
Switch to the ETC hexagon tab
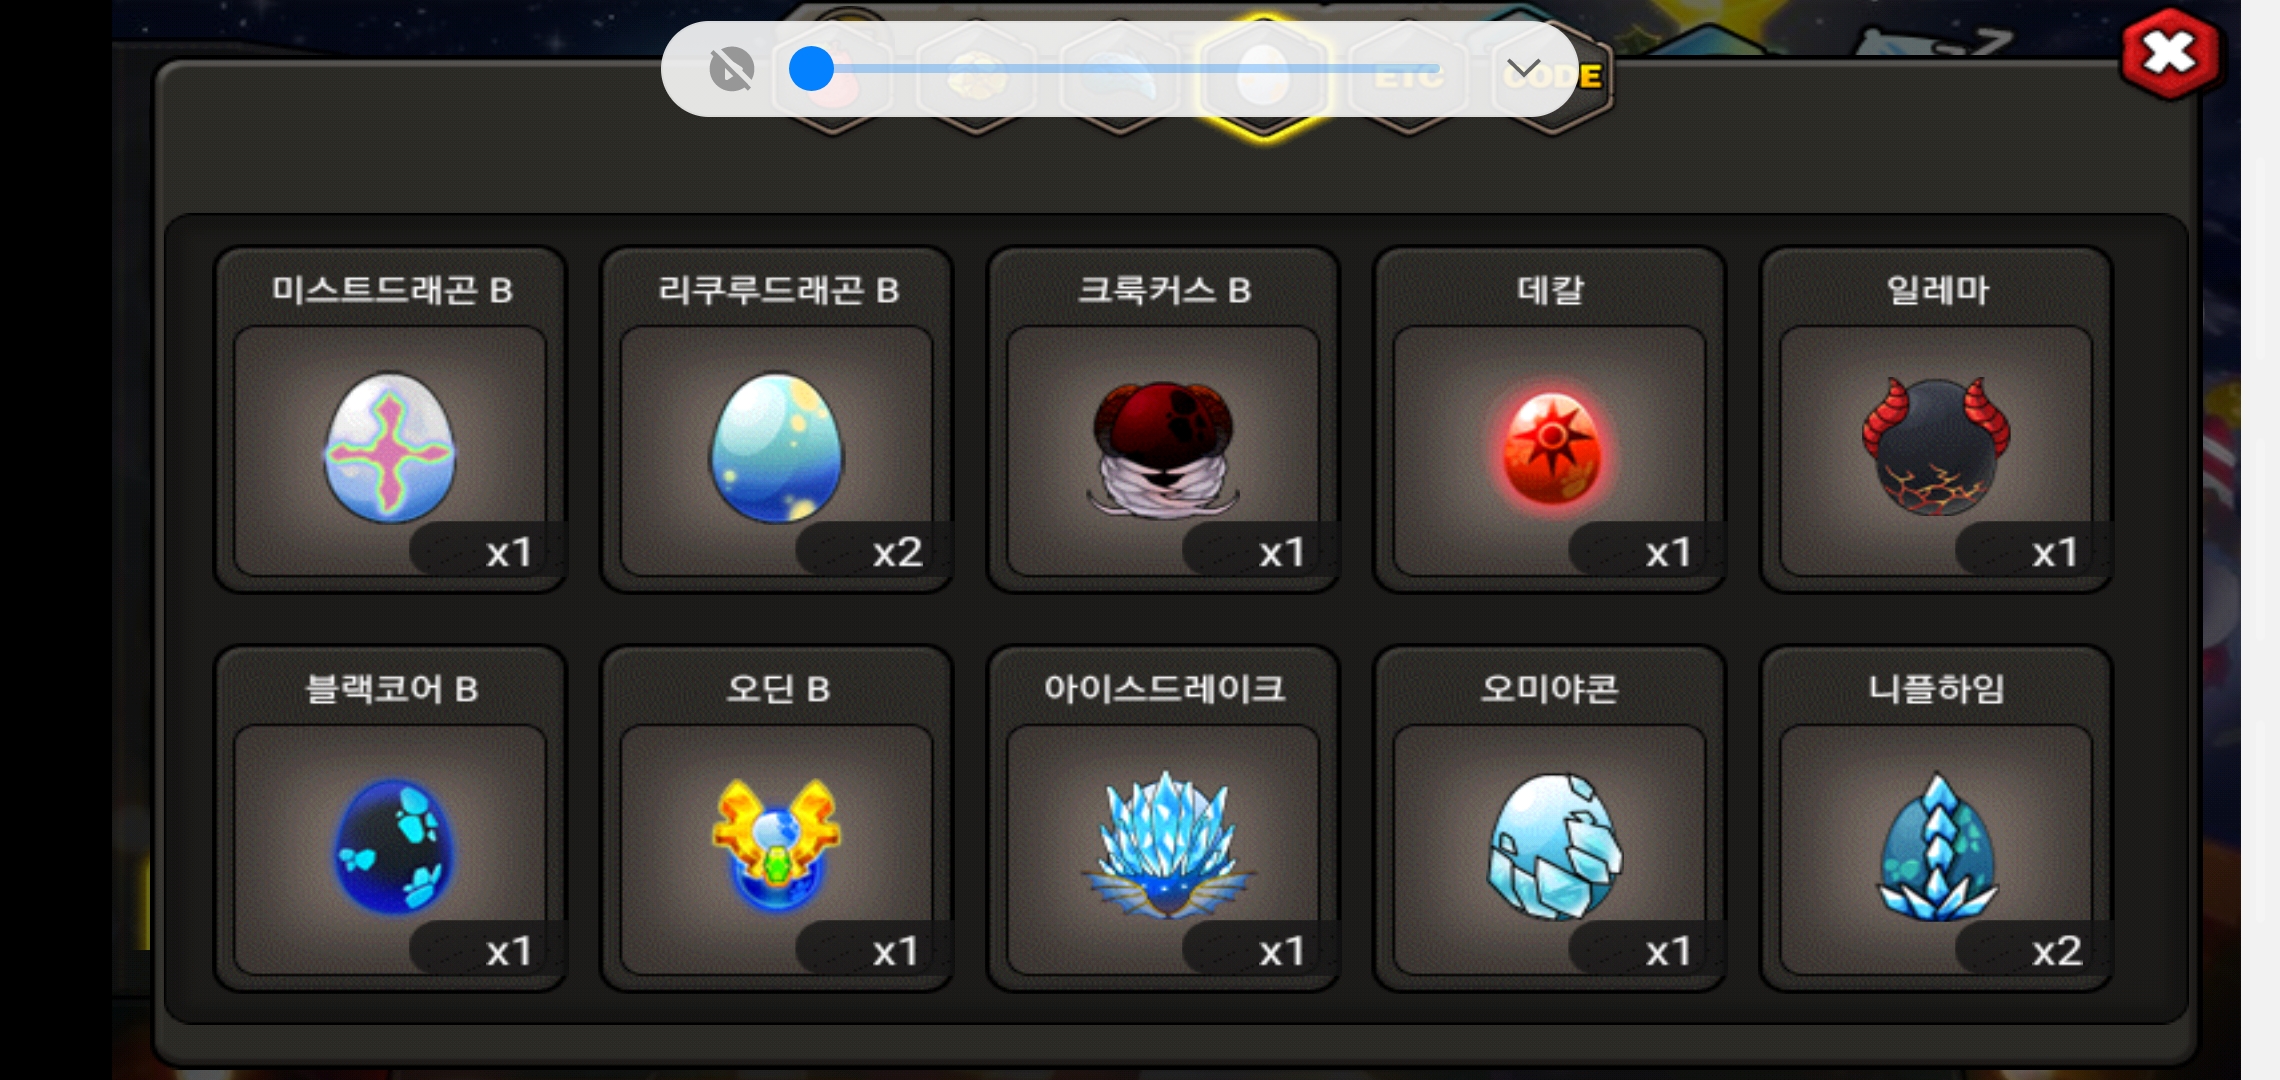pyautogui.click(x=1408, y=77)
